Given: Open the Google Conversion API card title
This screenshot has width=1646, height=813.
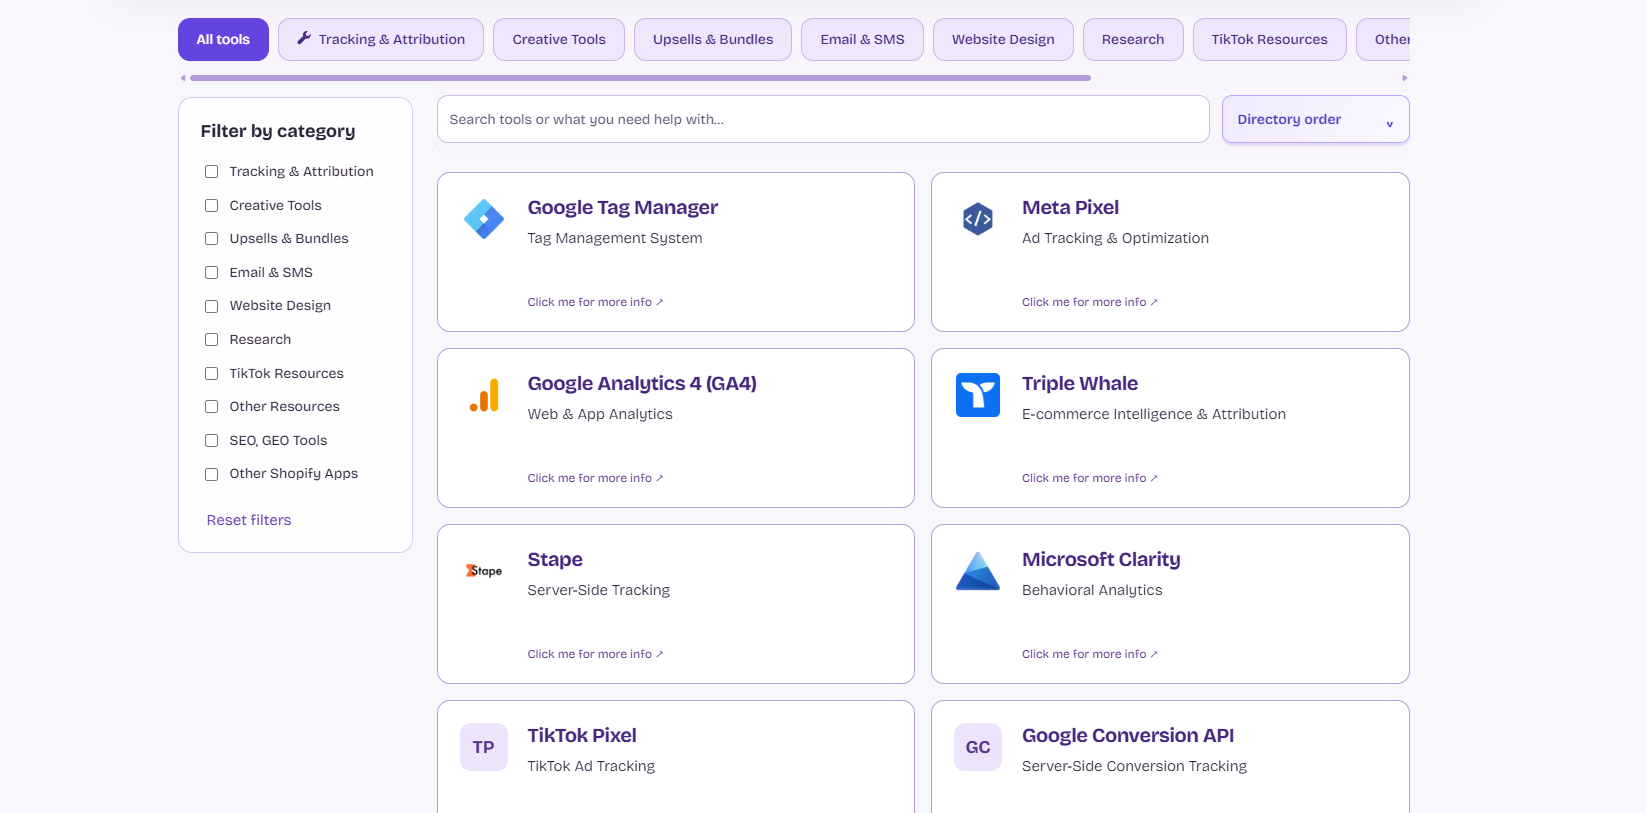Looking at the screenshot, I should tap(1128, 735).
